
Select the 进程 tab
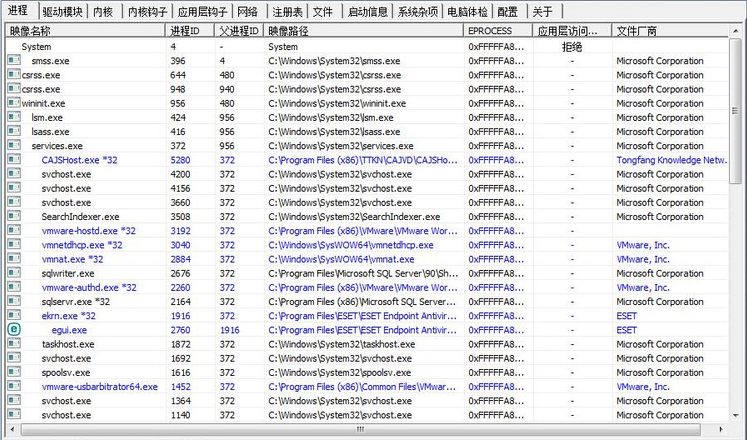[19, 10]
